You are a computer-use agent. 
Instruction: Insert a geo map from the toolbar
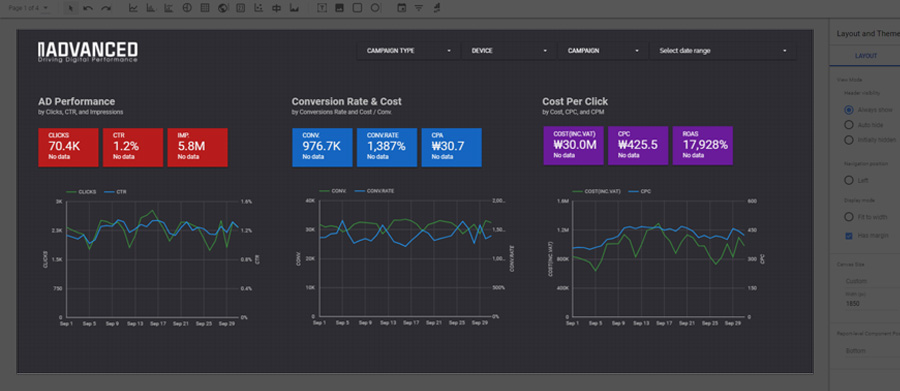(223, 8)
